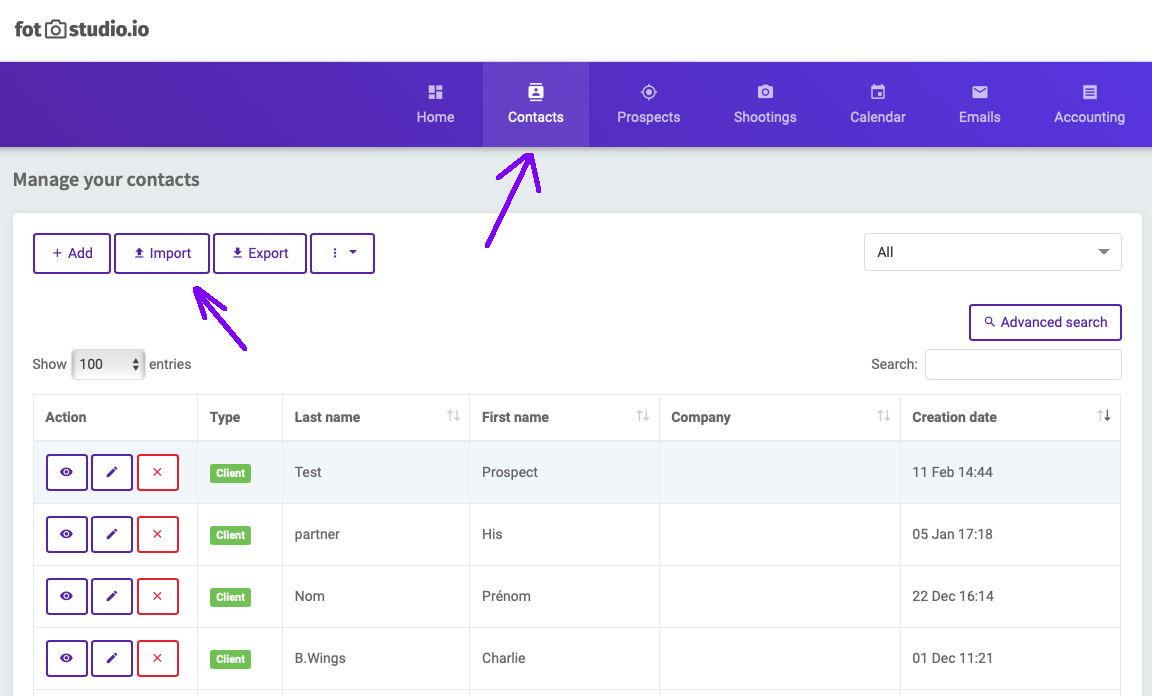This screenshot has height=696, width=1152.
Task: Open the Advanced search panel
Action: coord(1045,323)
